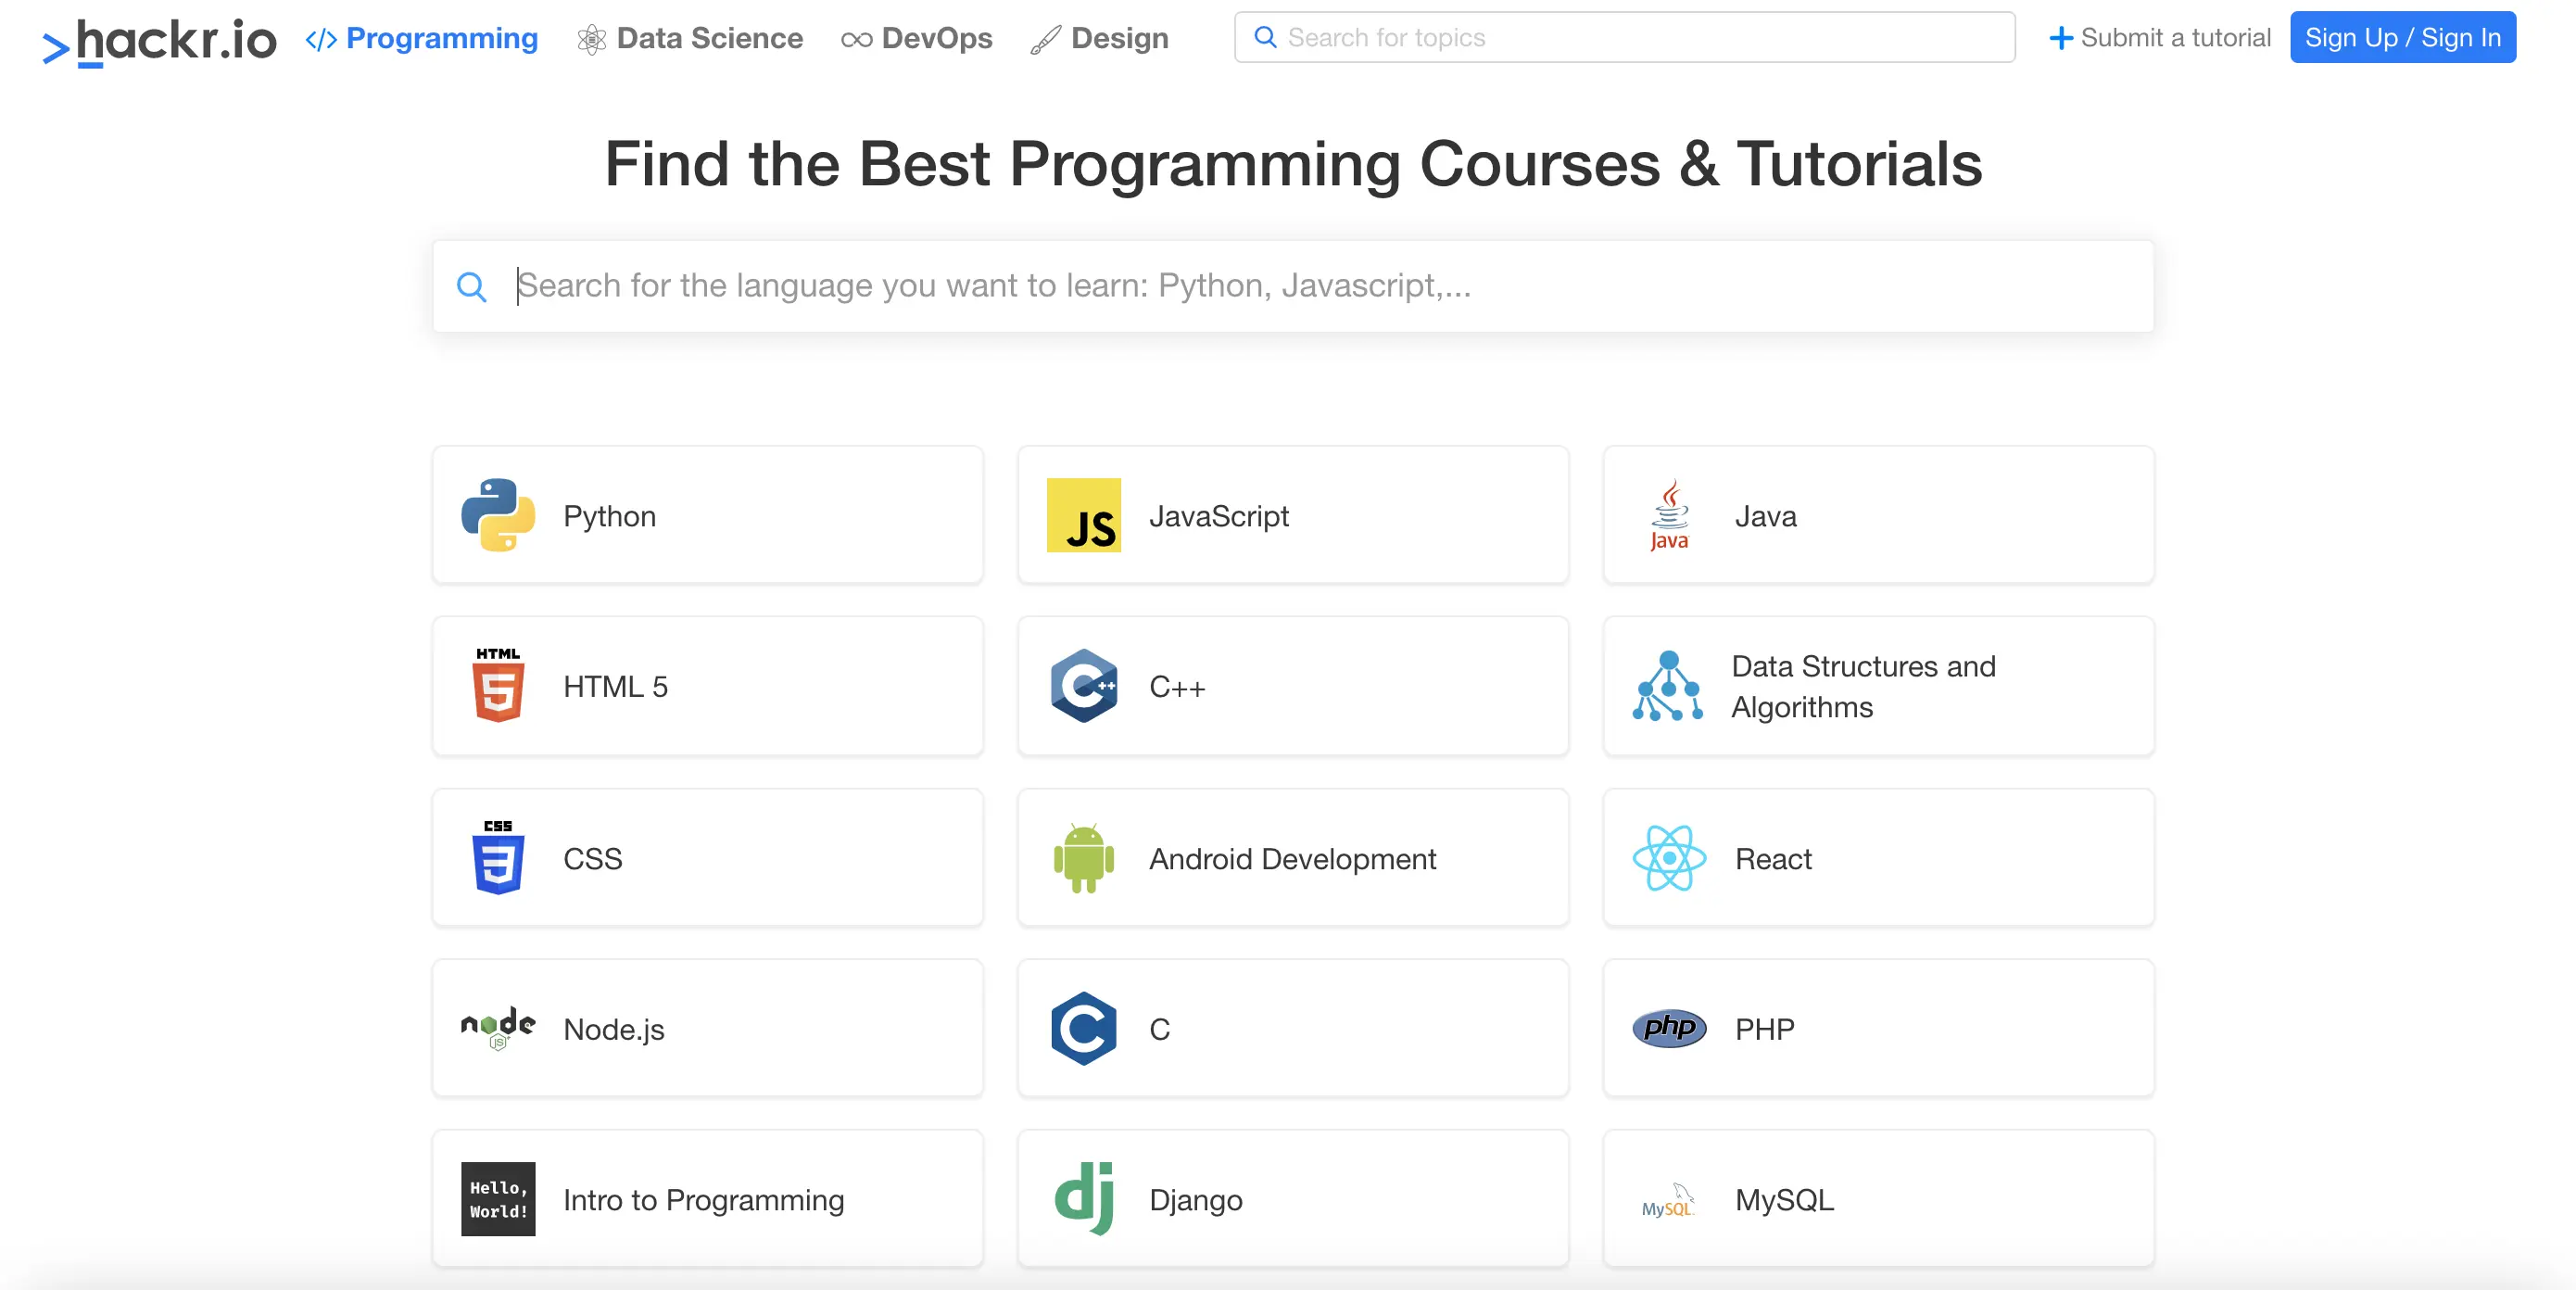Open Intro to Programming label
This screenshot has width=2576, height=1290.
coord(704,1200)
